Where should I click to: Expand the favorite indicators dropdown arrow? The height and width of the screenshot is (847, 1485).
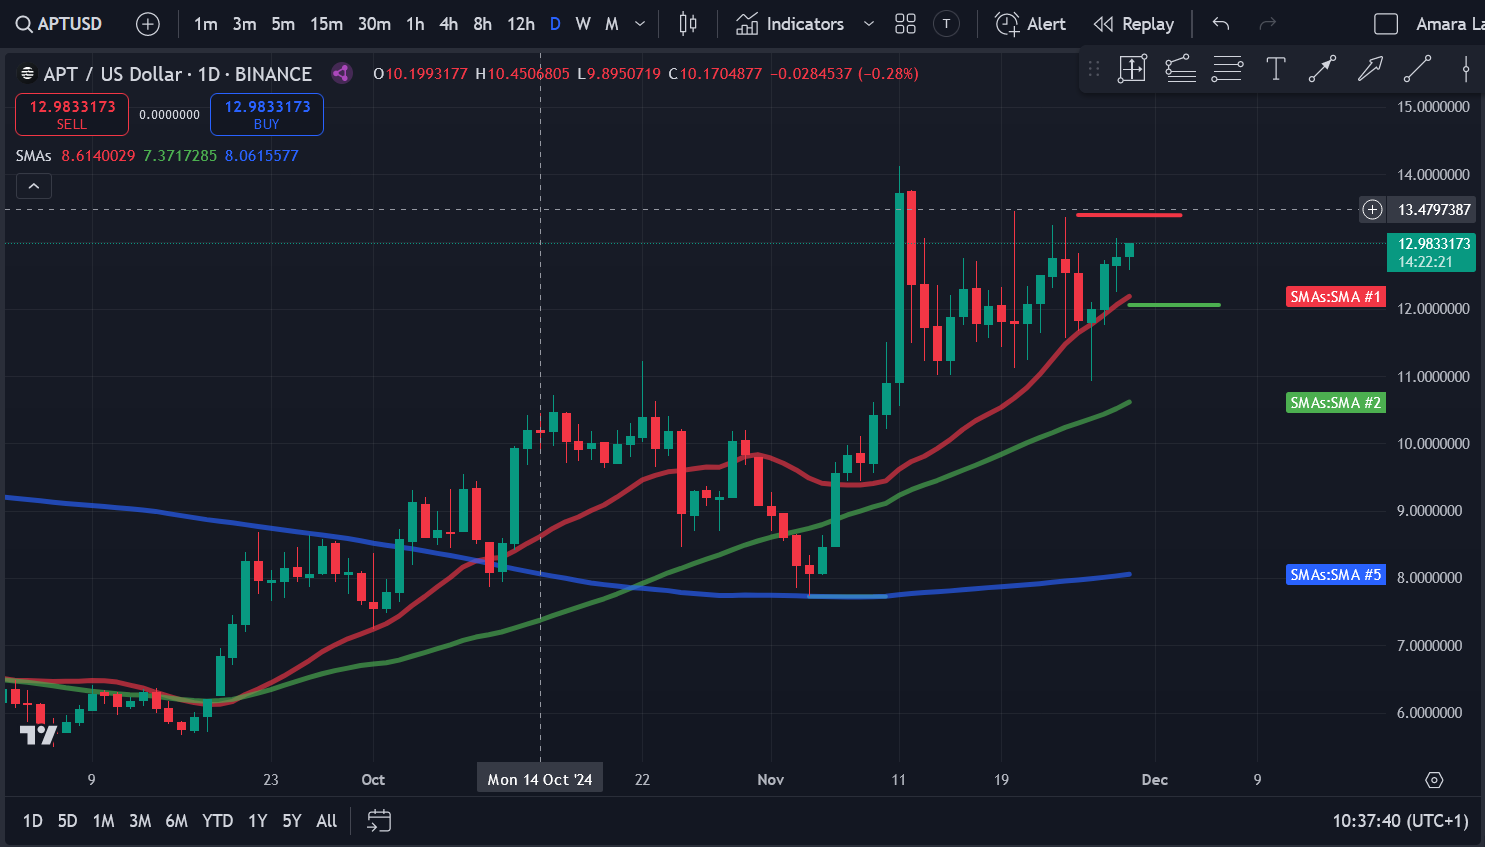(868, 24)
